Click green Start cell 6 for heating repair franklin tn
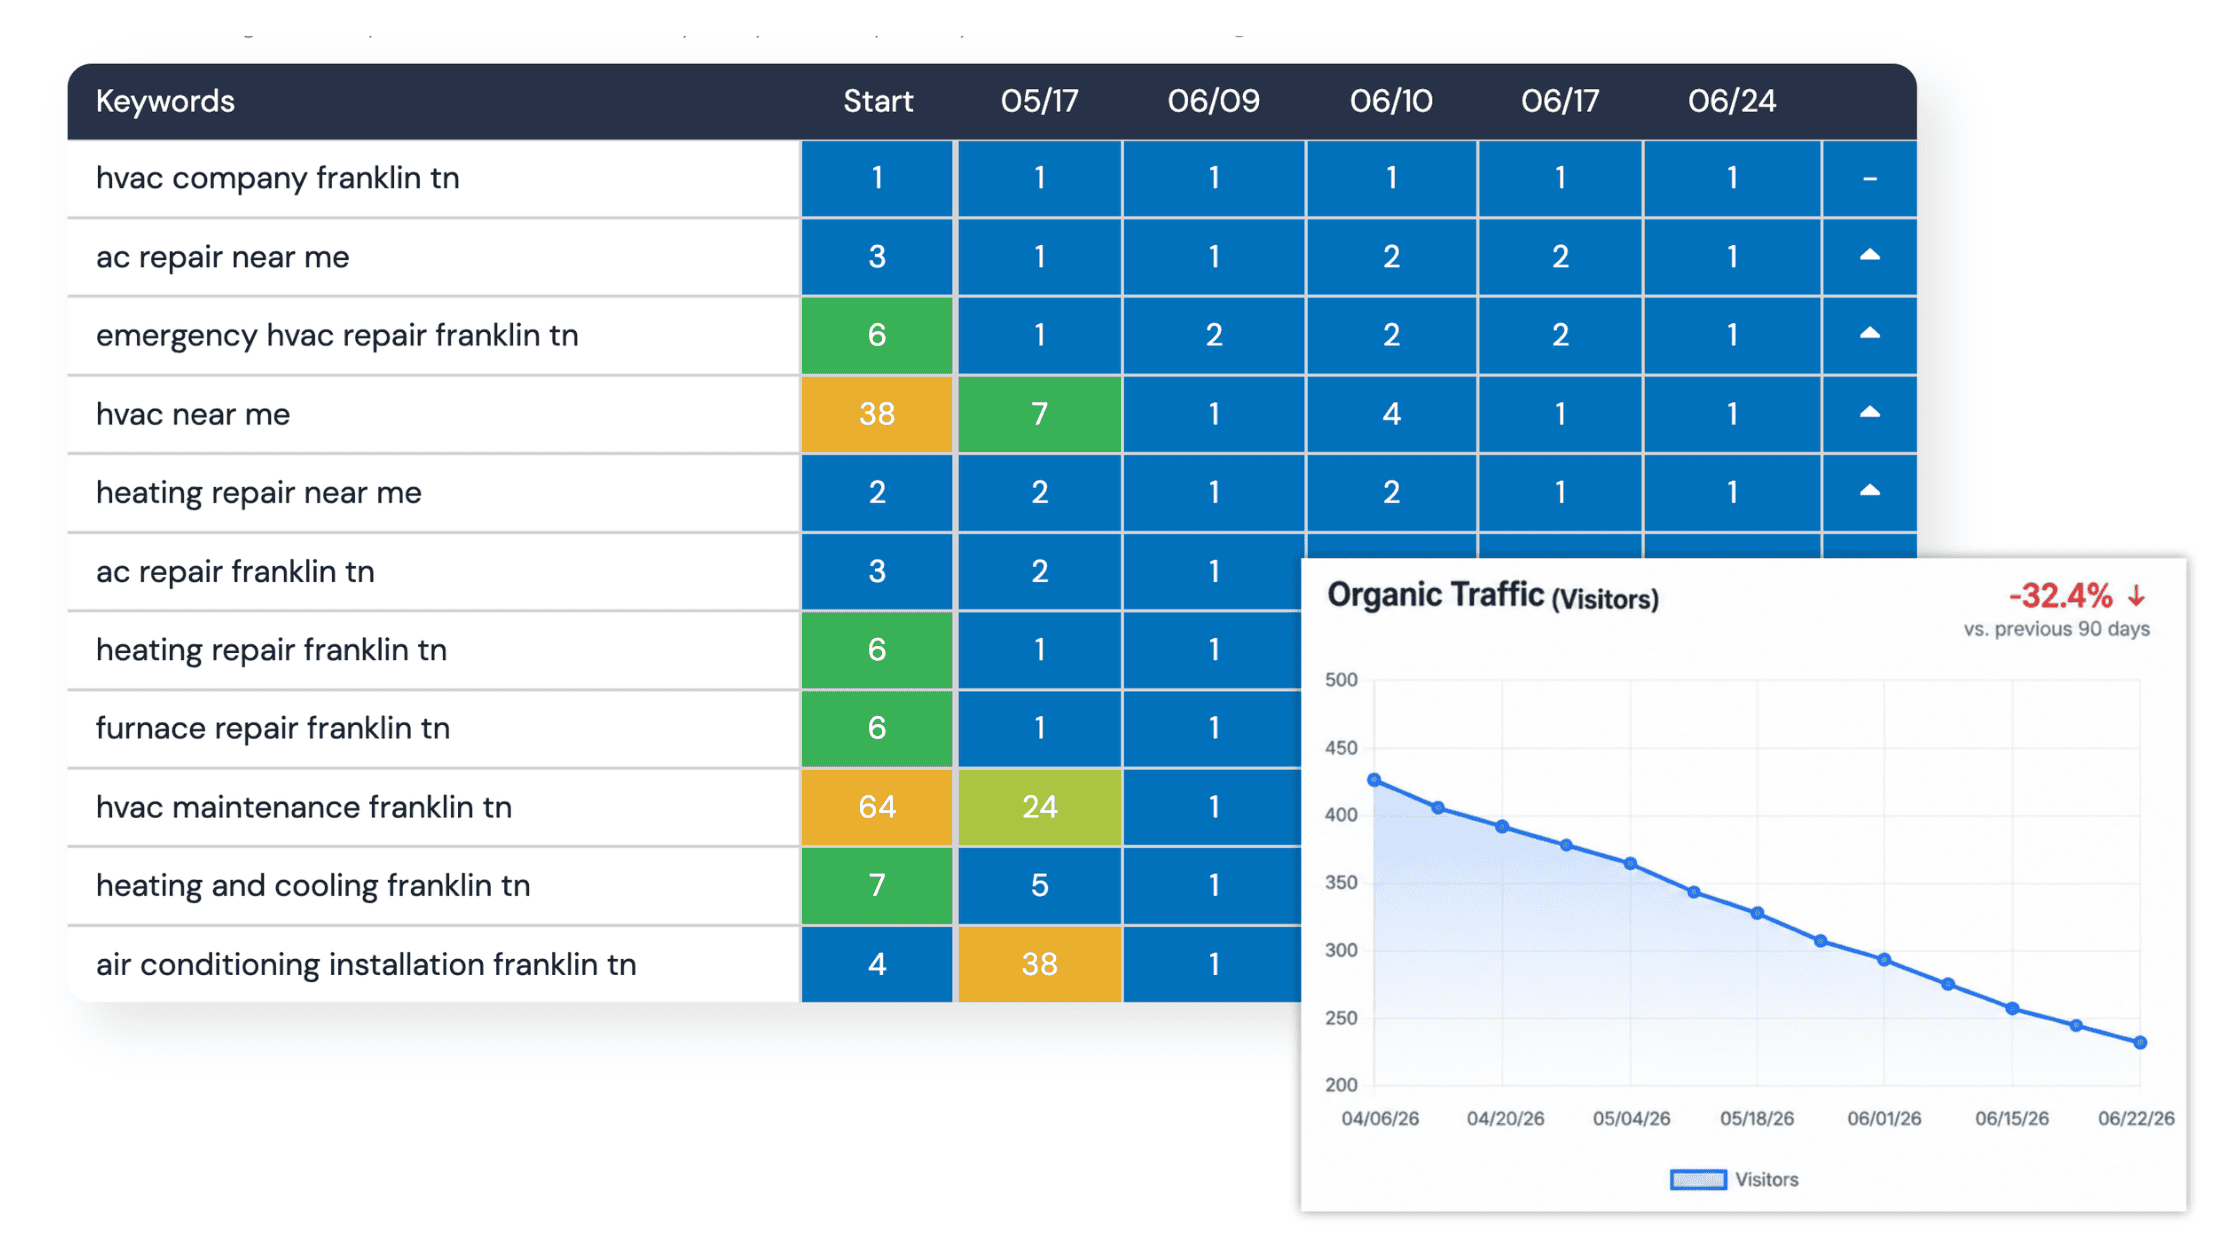Screen dimensions: 2240x1260 [877, 650]
